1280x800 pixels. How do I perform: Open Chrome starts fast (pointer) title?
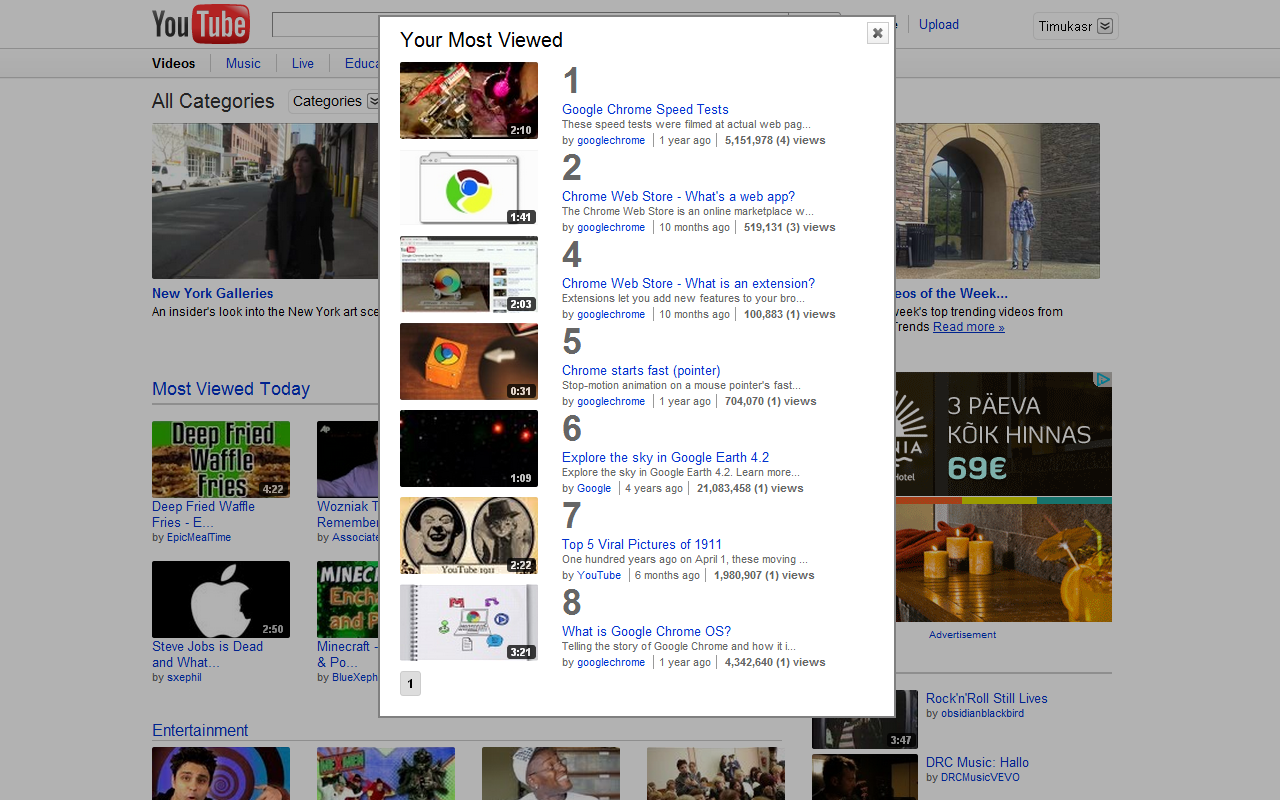[641, 371]
